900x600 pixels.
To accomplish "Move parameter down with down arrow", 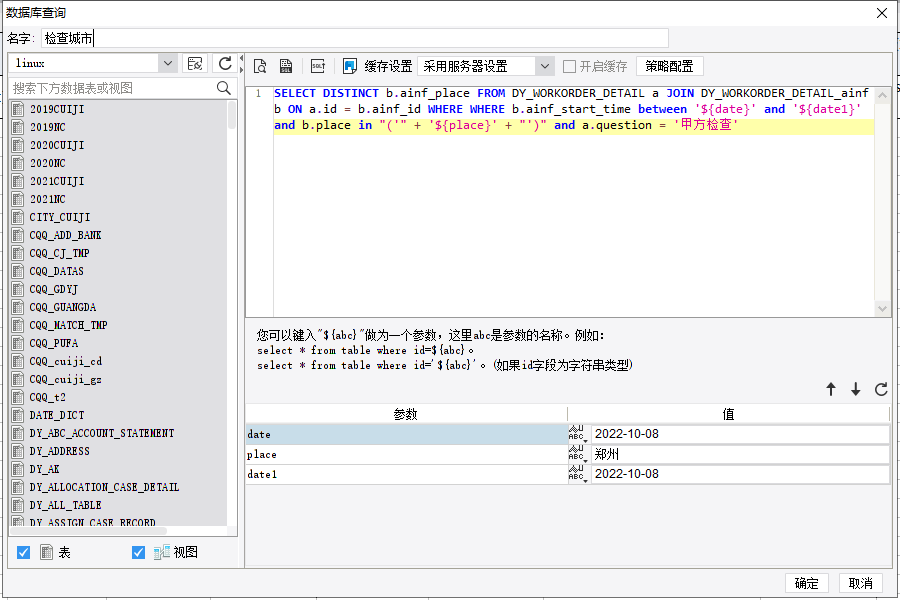I will click(x=856, y=389).
